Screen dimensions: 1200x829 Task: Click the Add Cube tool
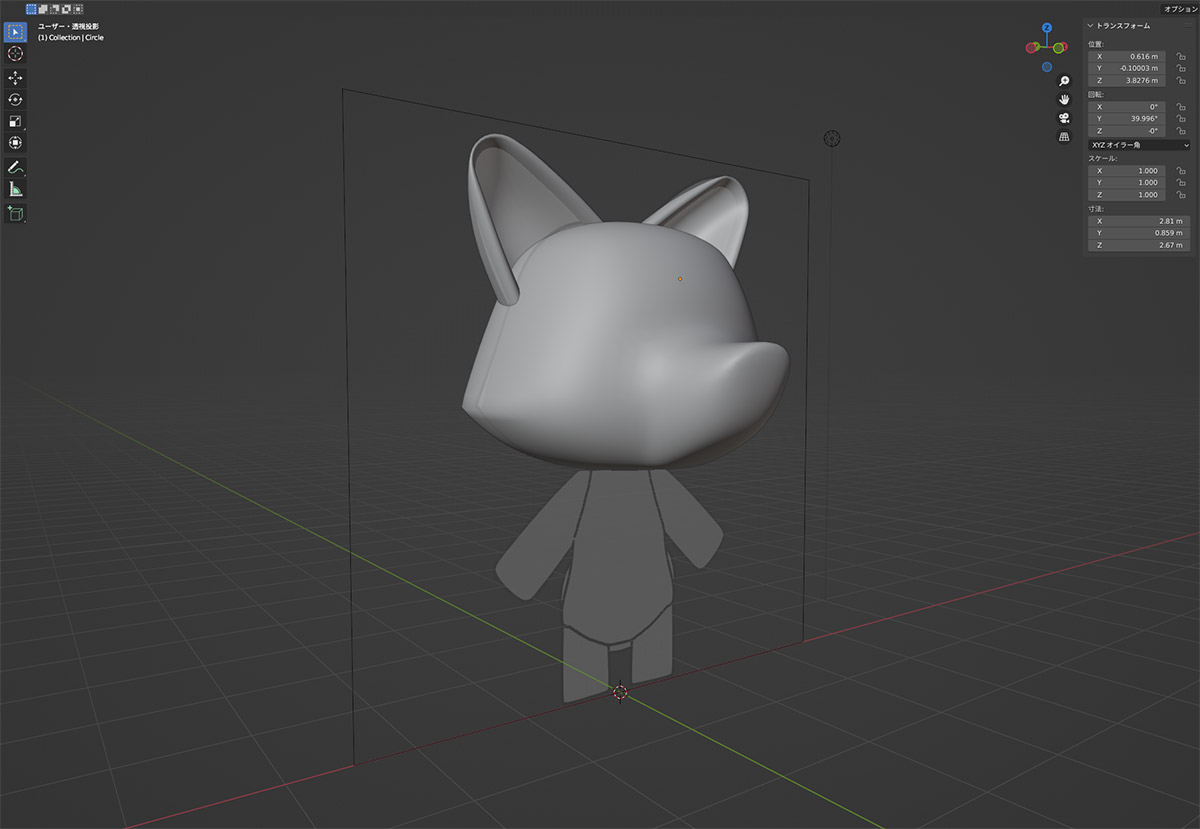pos(15,212)
